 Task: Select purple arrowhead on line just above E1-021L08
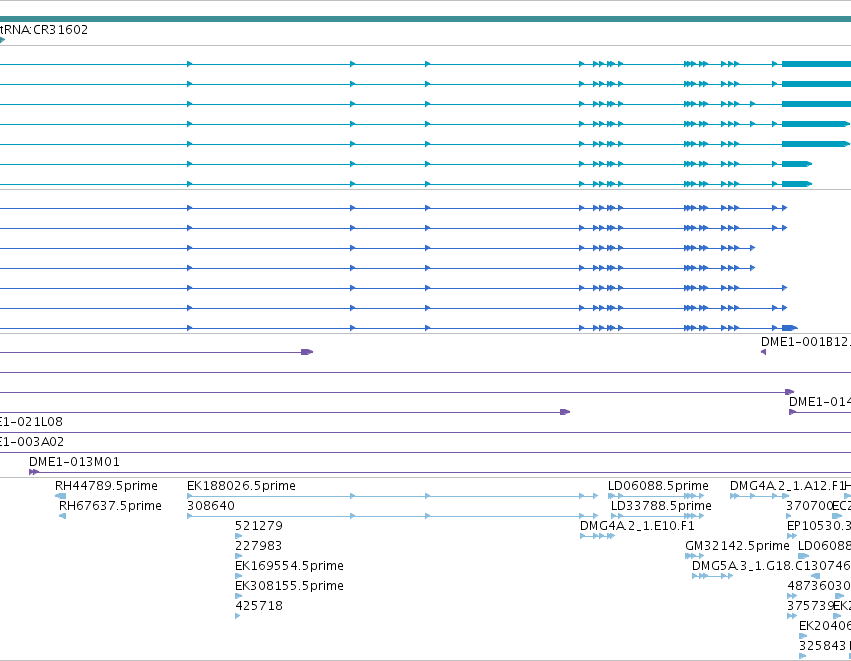(x=565, y=412)
